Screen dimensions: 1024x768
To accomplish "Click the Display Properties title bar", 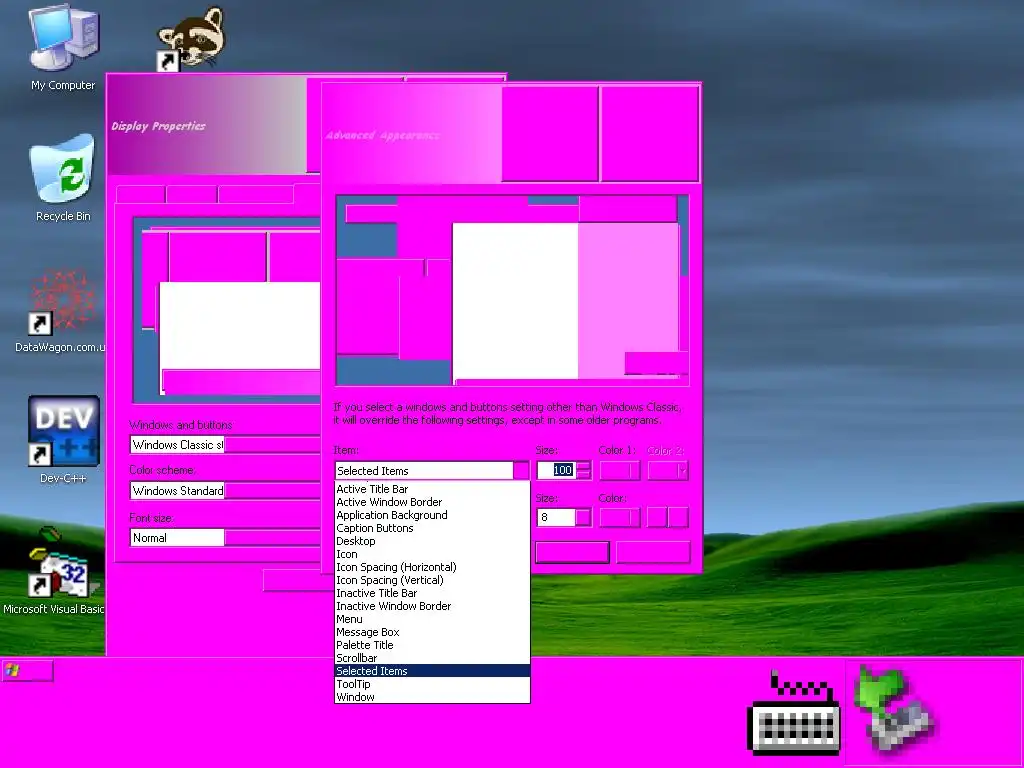I will (x=207, y=126).
